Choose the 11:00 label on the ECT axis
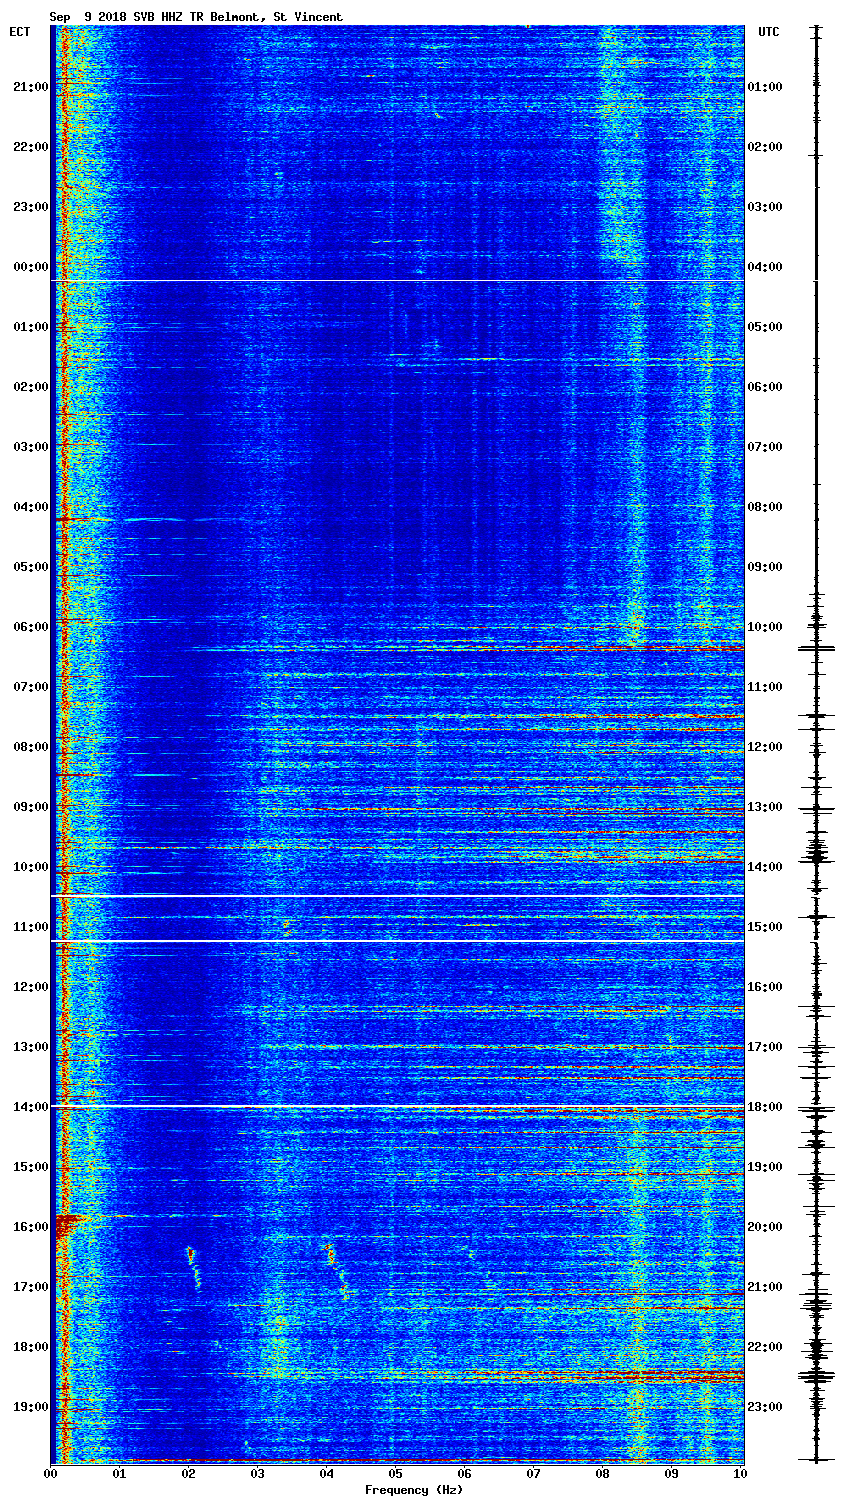 point(29,927)
